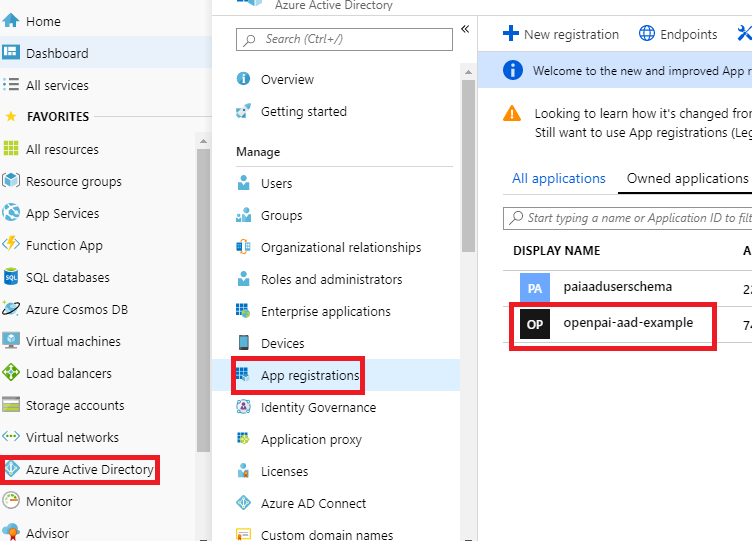The height and width of the screenshot is (541, 752).
Task: Click the Users person icon
Action: tap(243, 183)
